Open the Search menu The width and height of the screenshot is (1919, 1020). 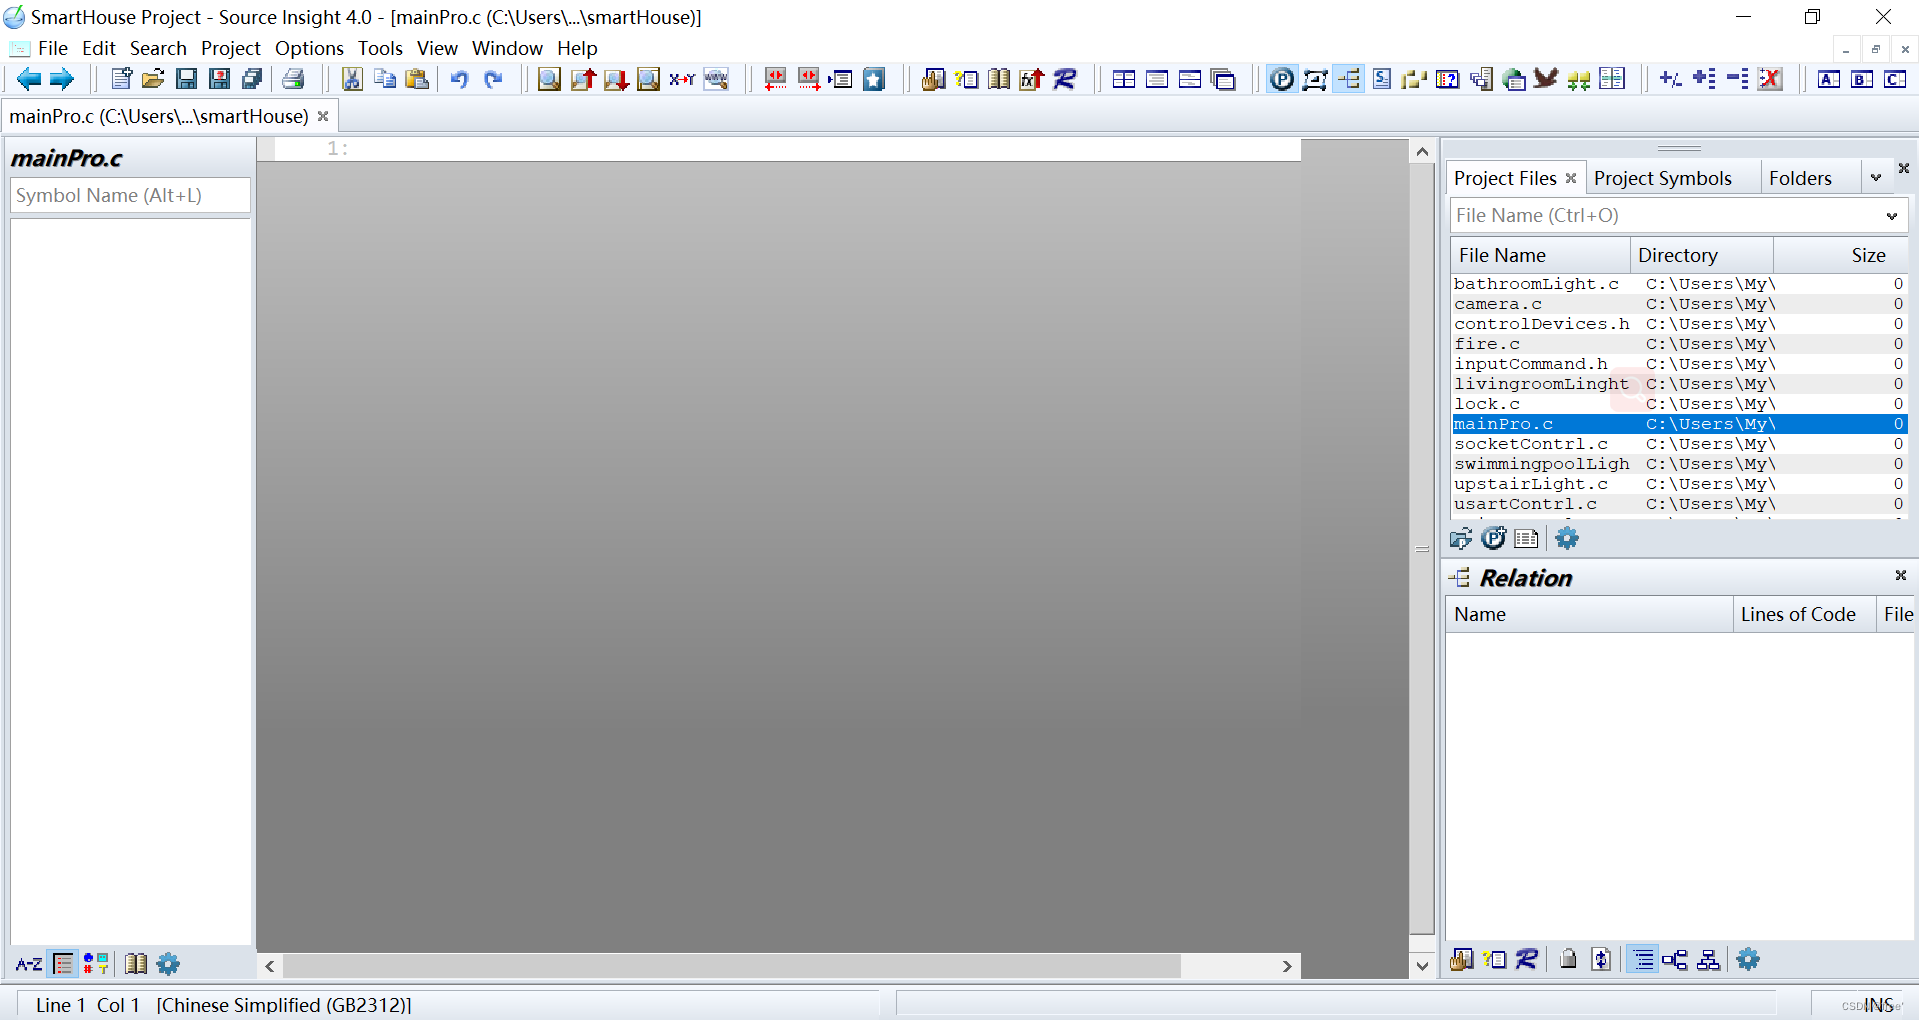click(x=158, y=48)
